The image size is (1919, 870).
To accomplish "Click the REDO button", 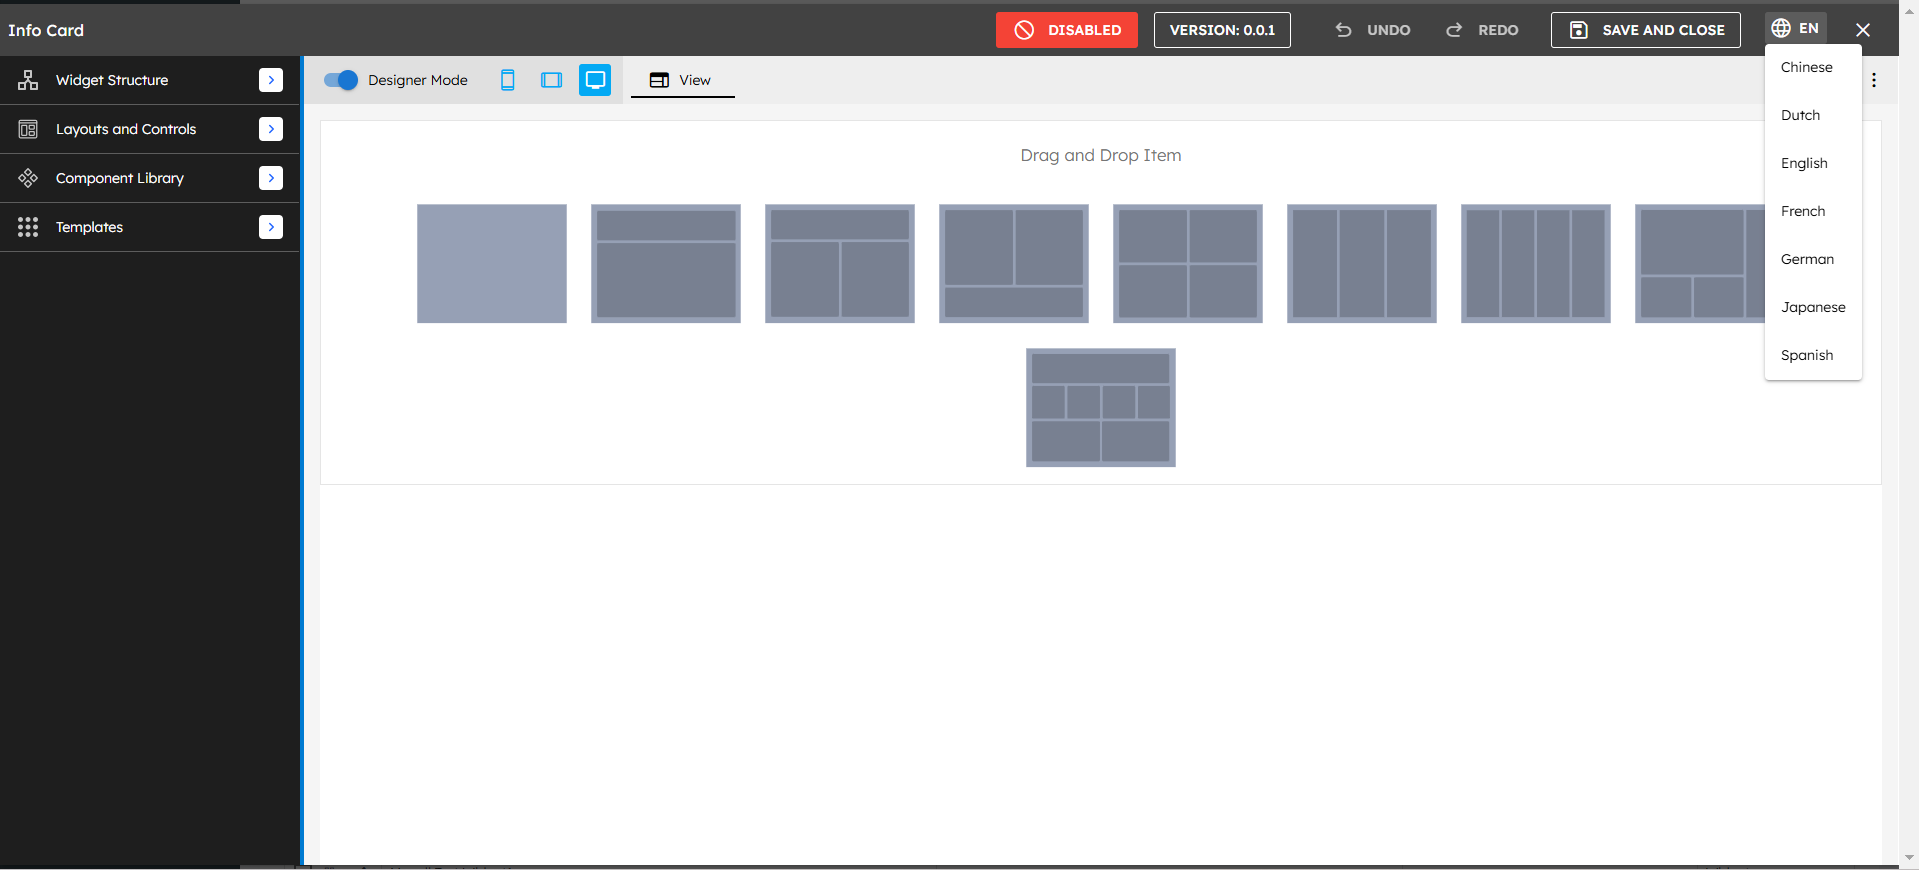I will pyautogui.click(x=1482, y=30).
